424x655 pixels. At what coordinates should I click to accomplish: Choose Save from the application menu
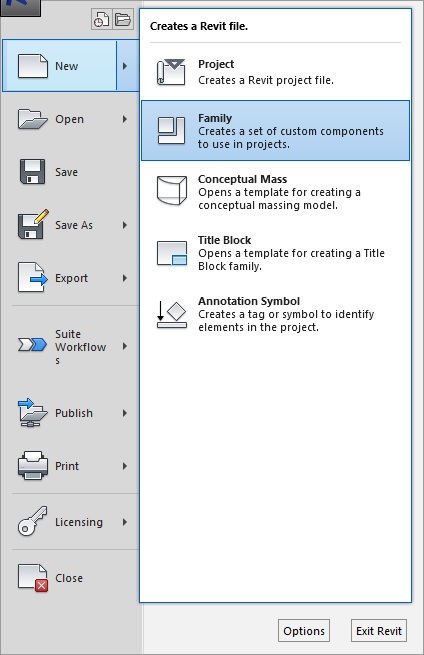click(69, 172)
